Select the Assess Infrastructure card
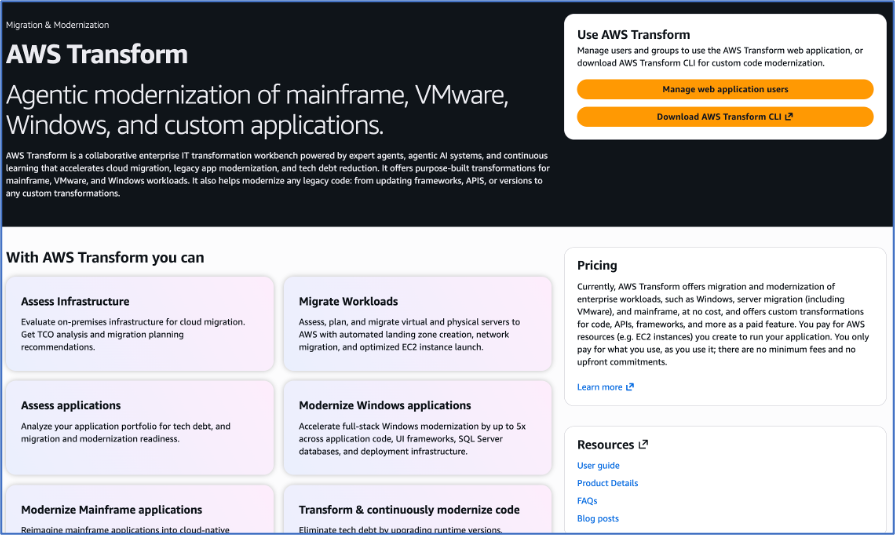 [x=140, y=324]
